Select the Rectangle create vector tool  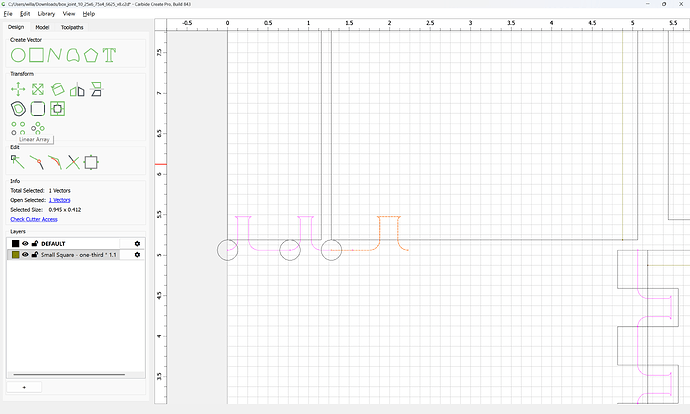(x=37, y=55)
